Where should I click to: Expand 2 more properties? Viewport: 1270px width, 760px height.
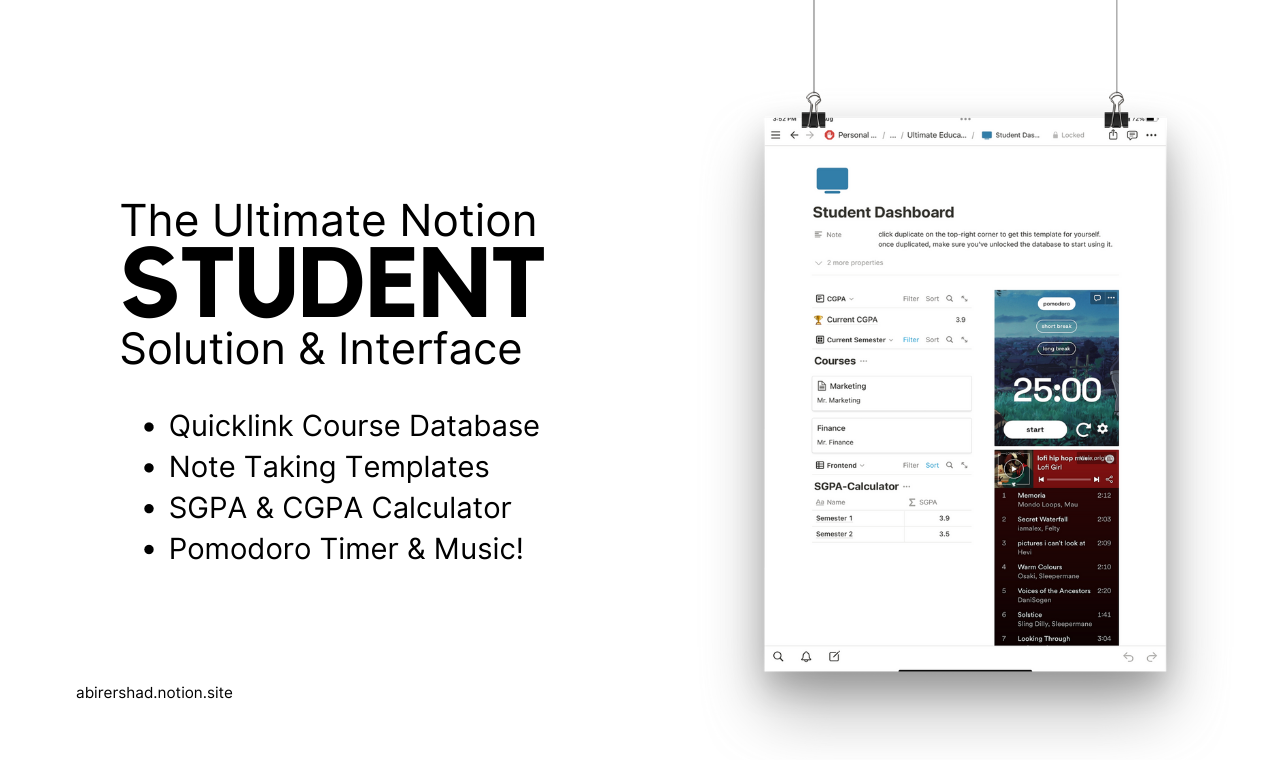point(849,263)
